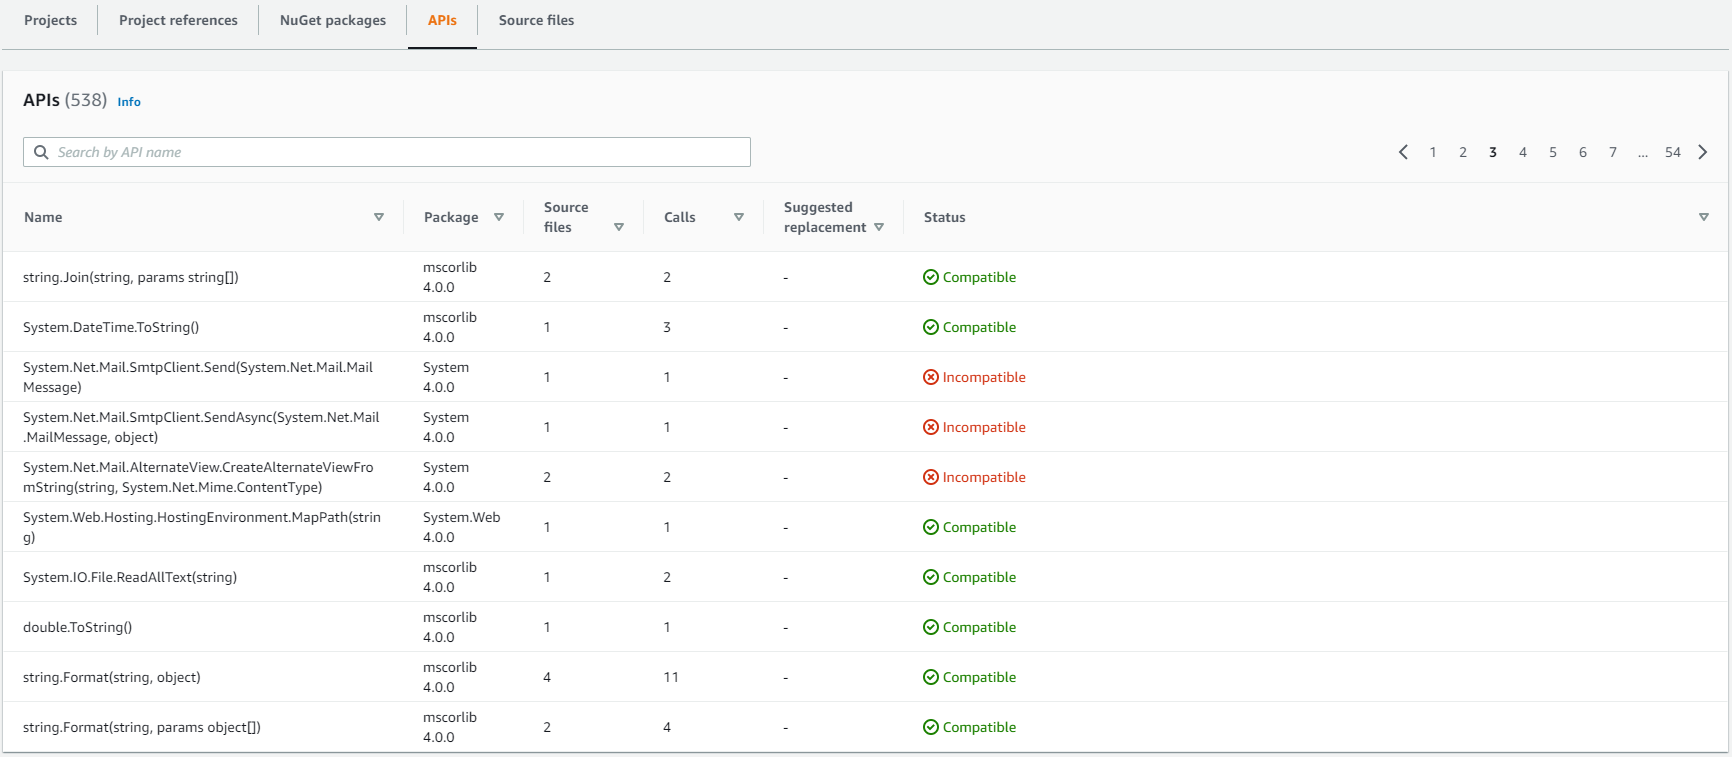Viewport: 1732px width, 757px height.
Task: Click Compatible status text for double.ToString
Action: 979,627
